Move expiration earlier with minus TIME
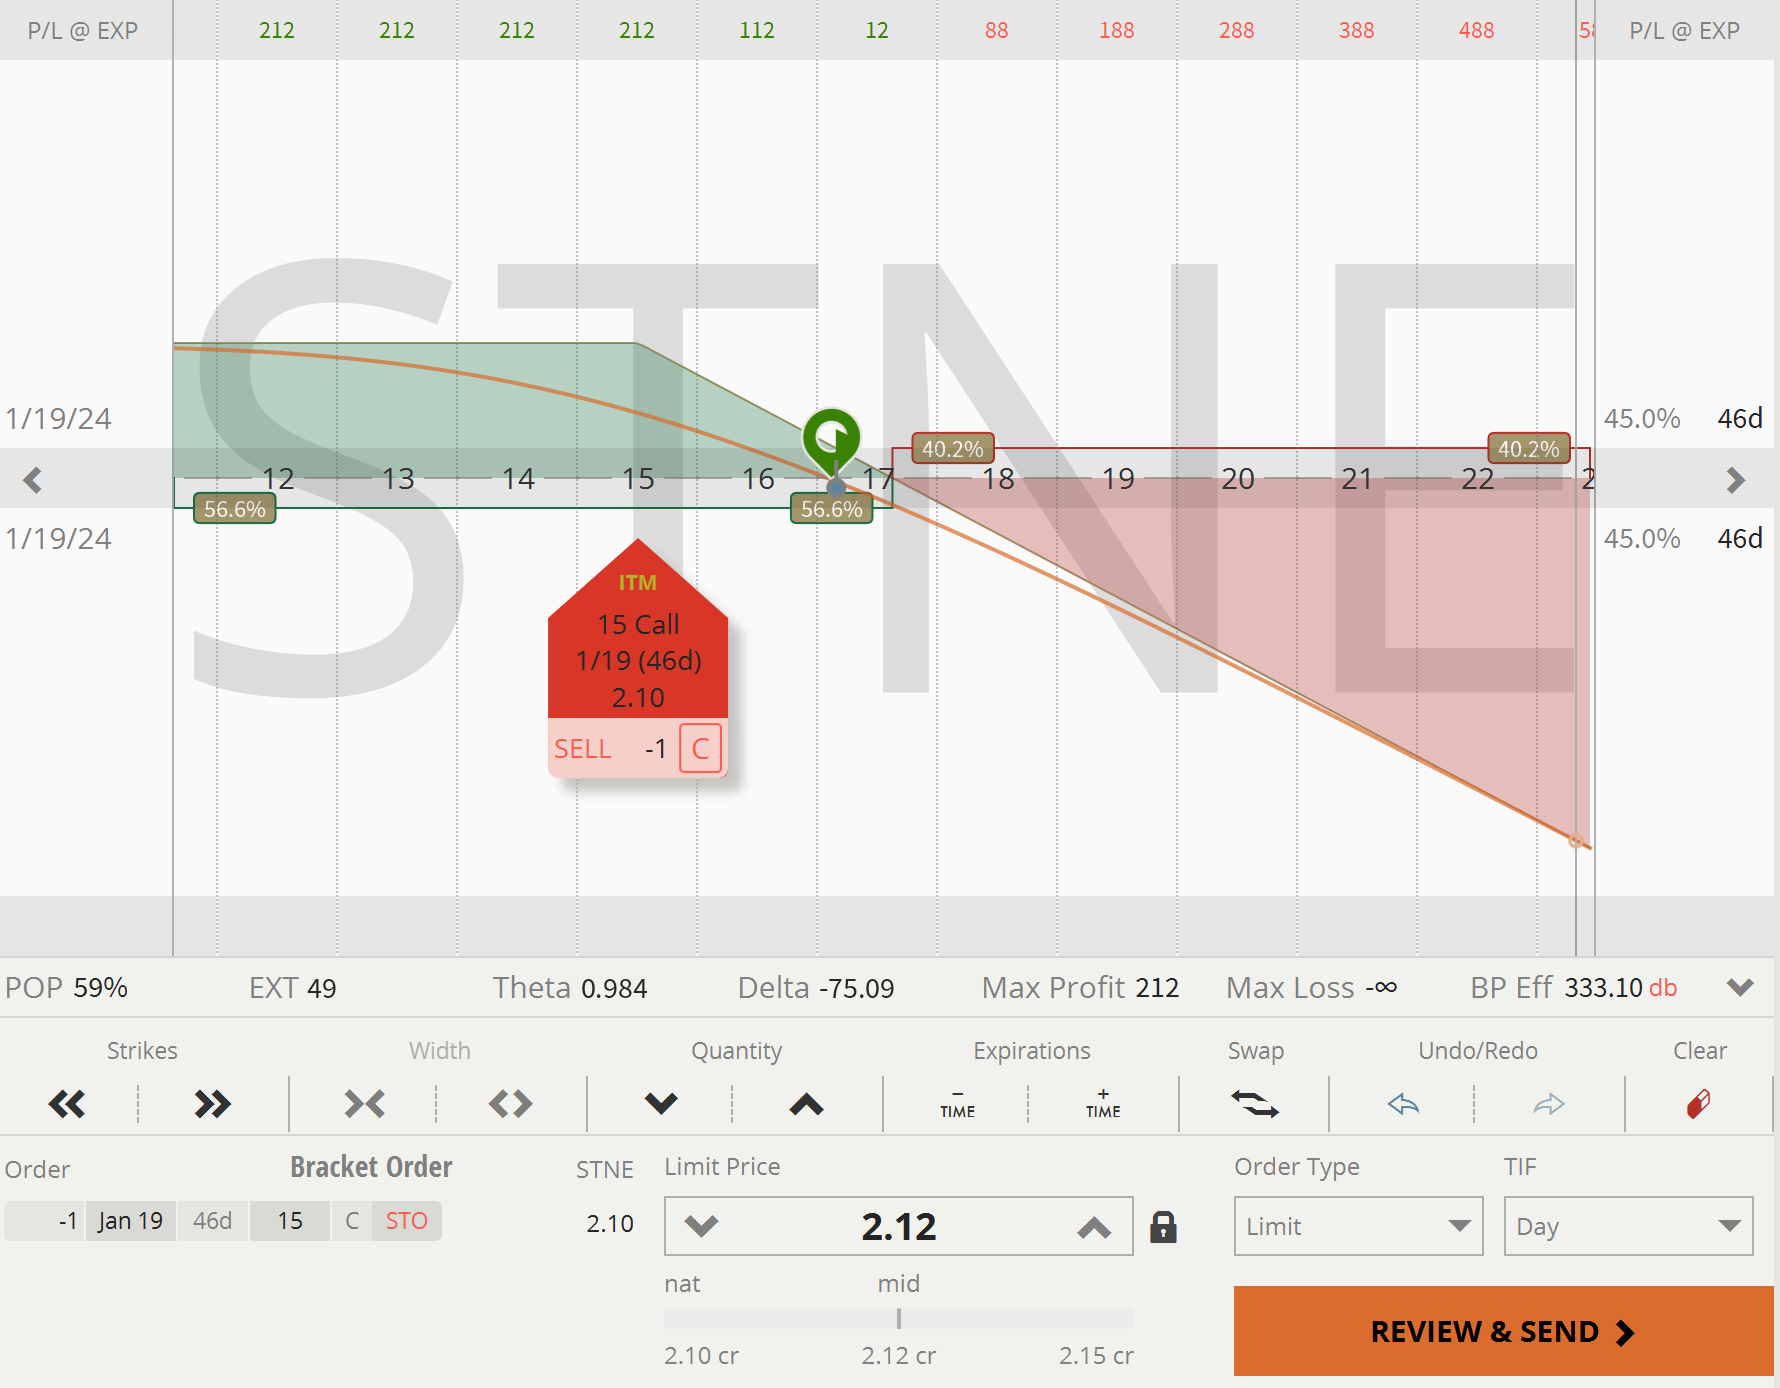Screen dimensions: 1780x1388 pyautogui.click(x=957, y=1104)
